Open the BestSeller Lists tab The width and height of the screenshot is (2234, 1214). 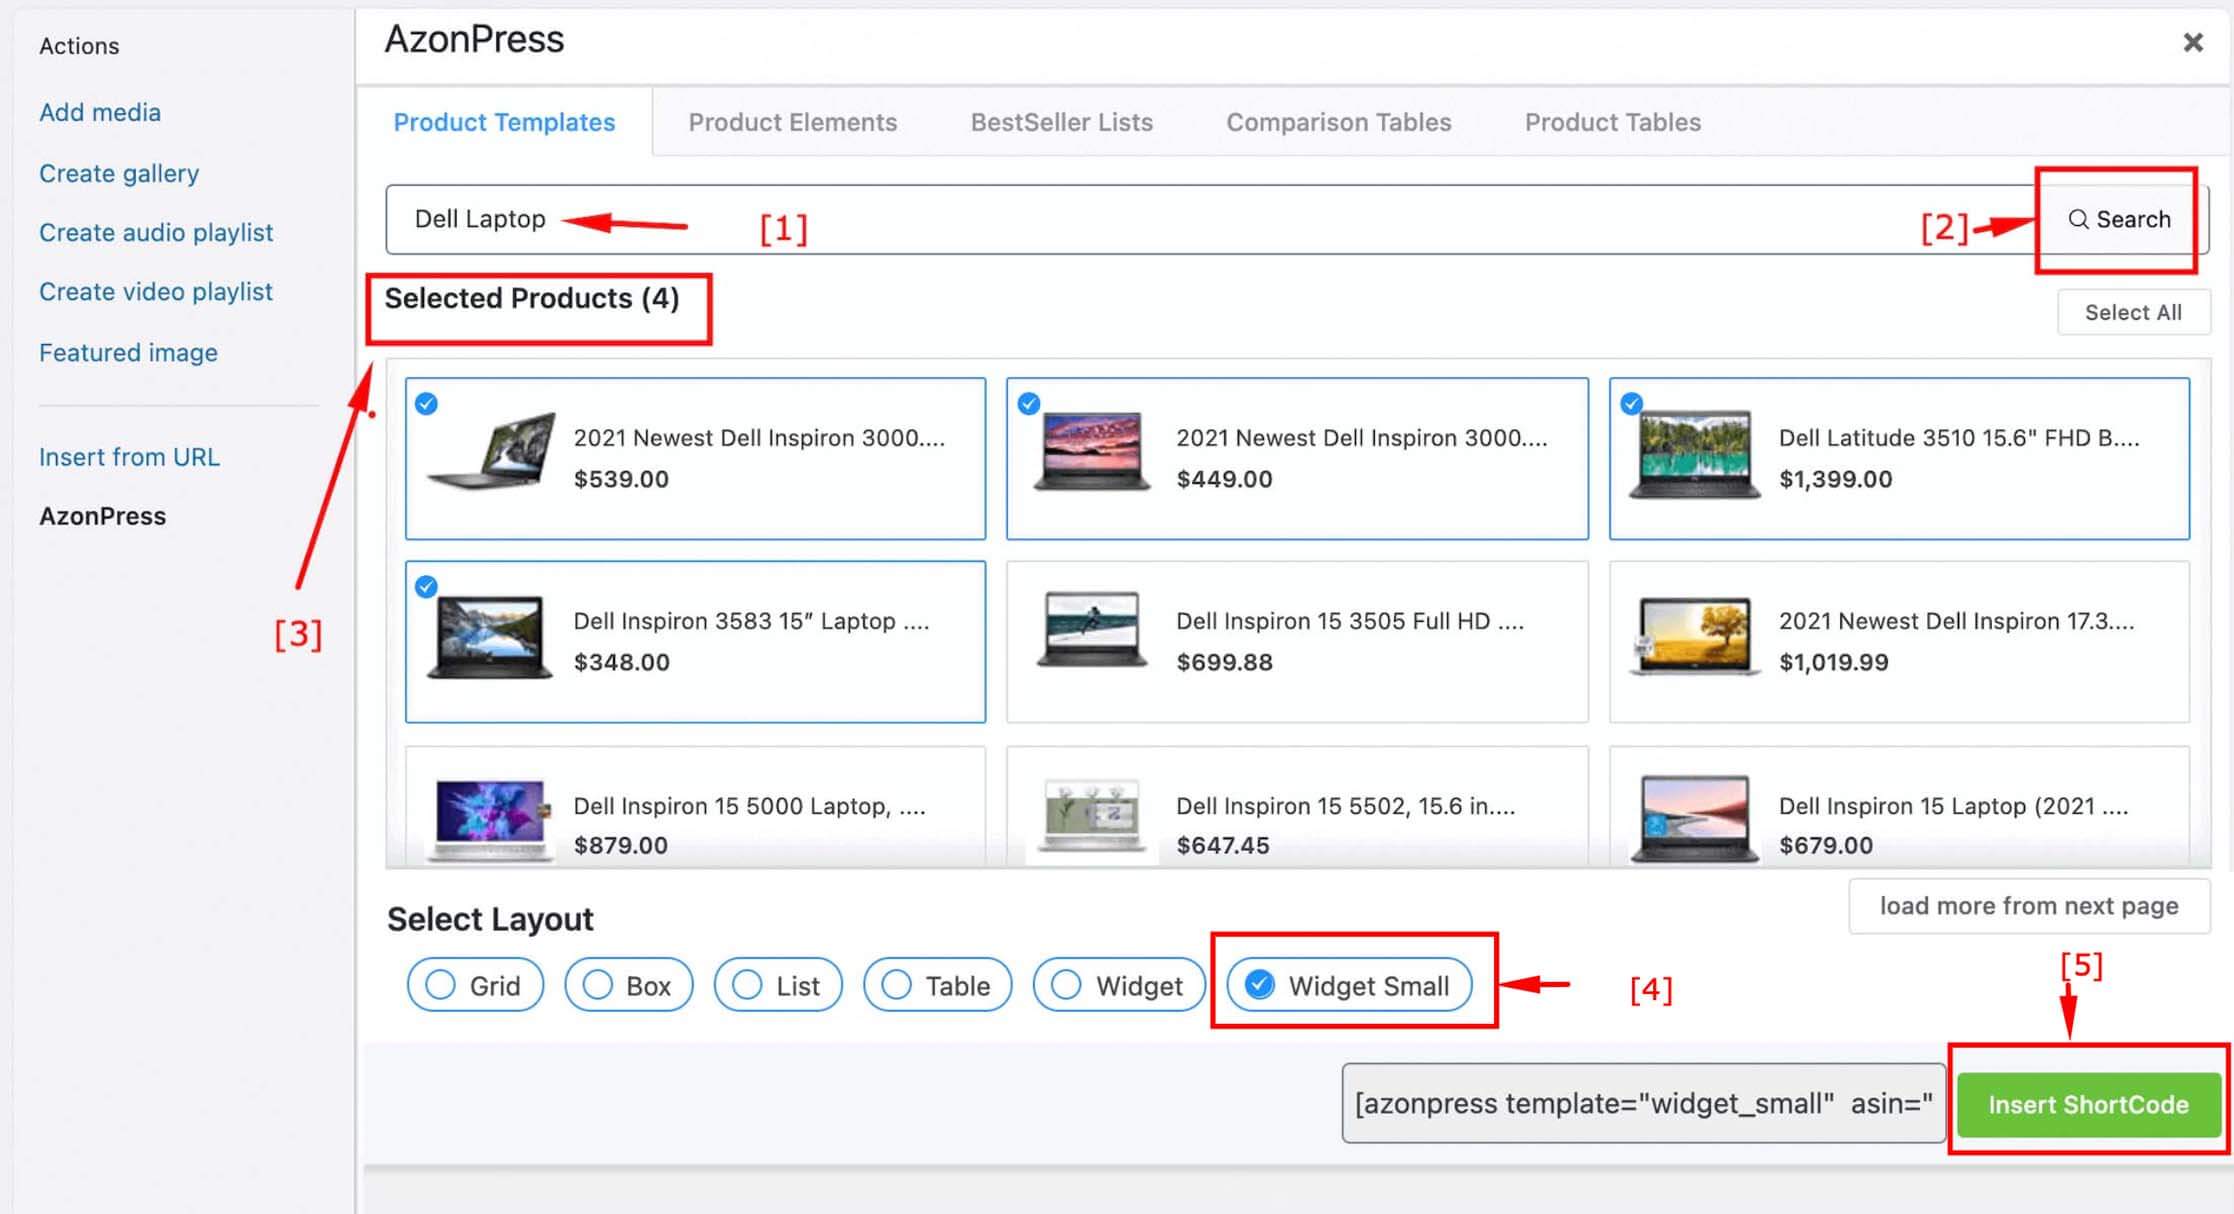1061,122
